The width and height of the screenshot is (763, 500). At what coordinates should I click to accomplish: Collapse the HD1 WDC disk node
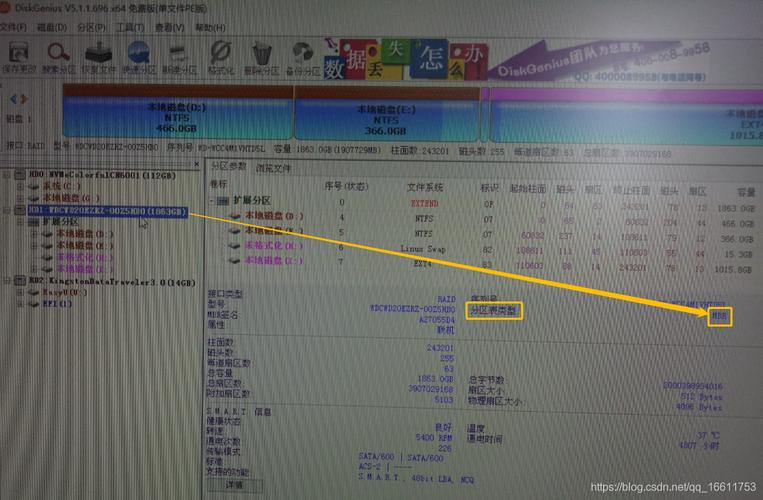[7, 210]
